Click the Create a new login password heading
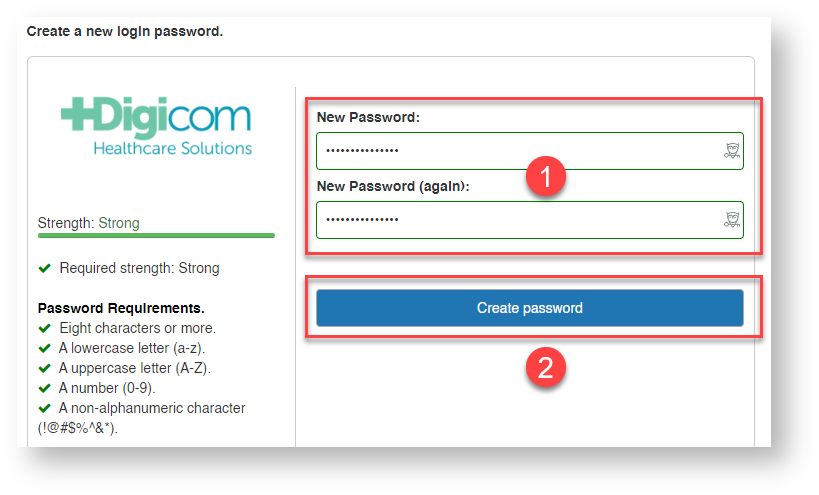 pos(125,31)
